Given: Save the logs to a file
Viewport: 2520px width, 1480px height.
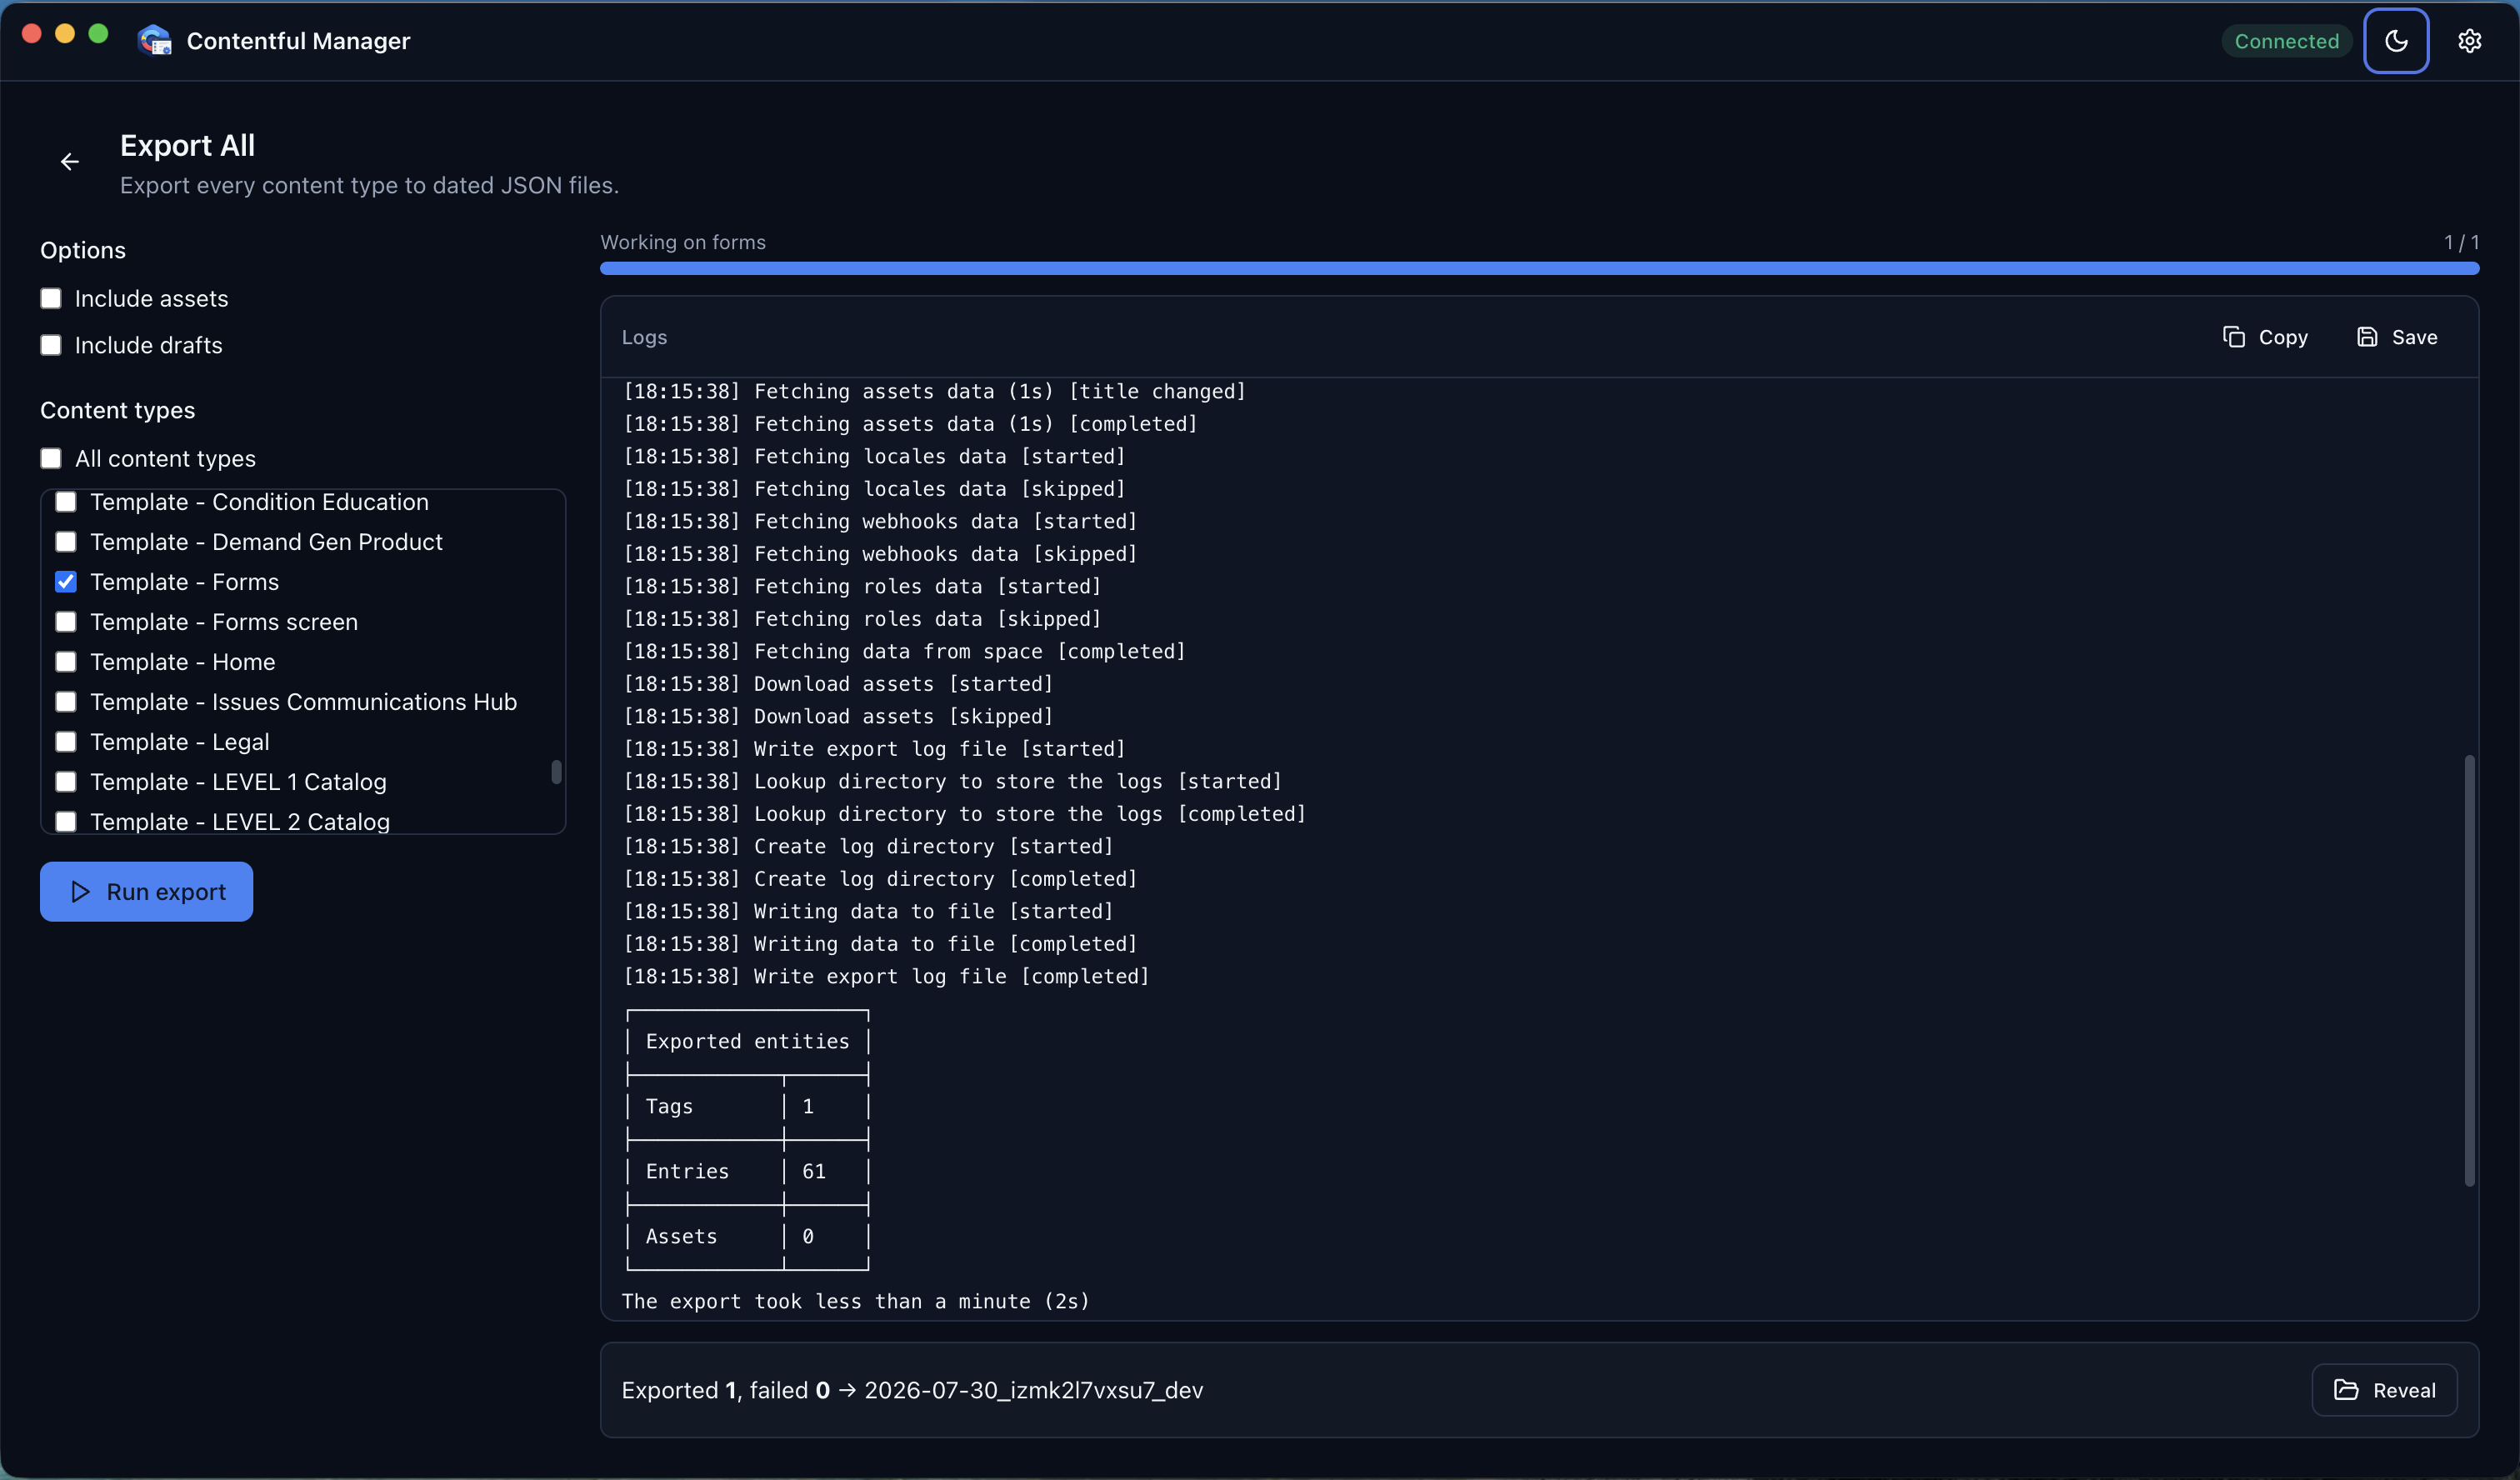Looking at the screenshot, I should tap(2397, 337).
